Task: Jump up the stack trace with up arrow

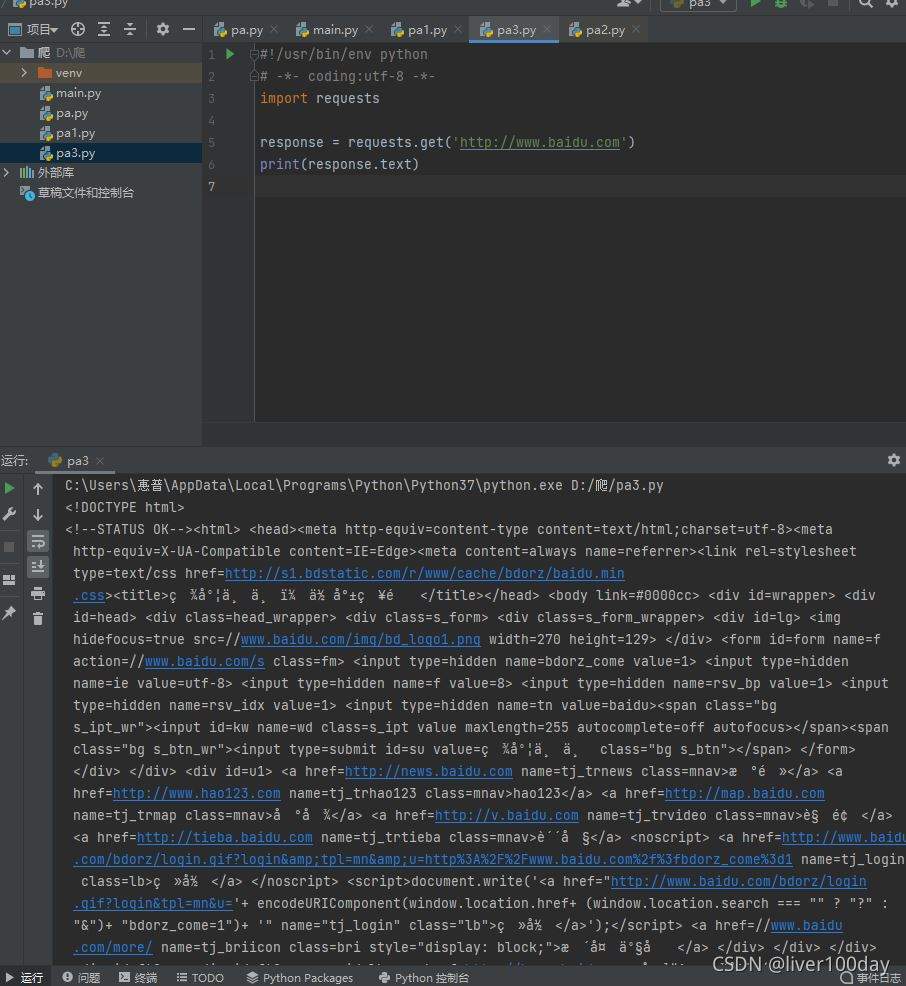Action: 38,489
